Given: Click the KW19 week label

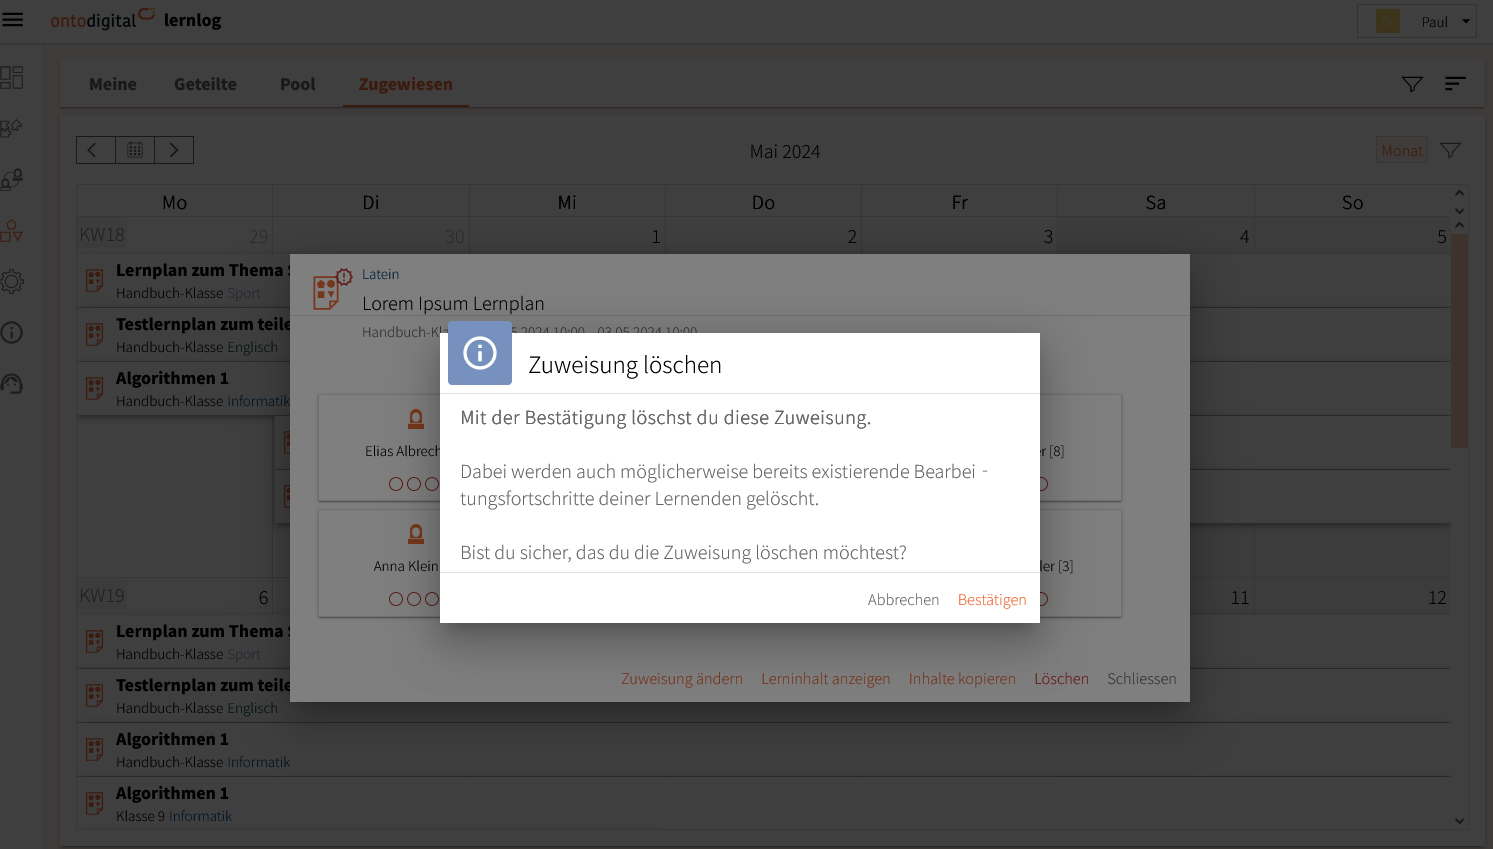Looking at the screenshot, I should (x=102, y=596).
